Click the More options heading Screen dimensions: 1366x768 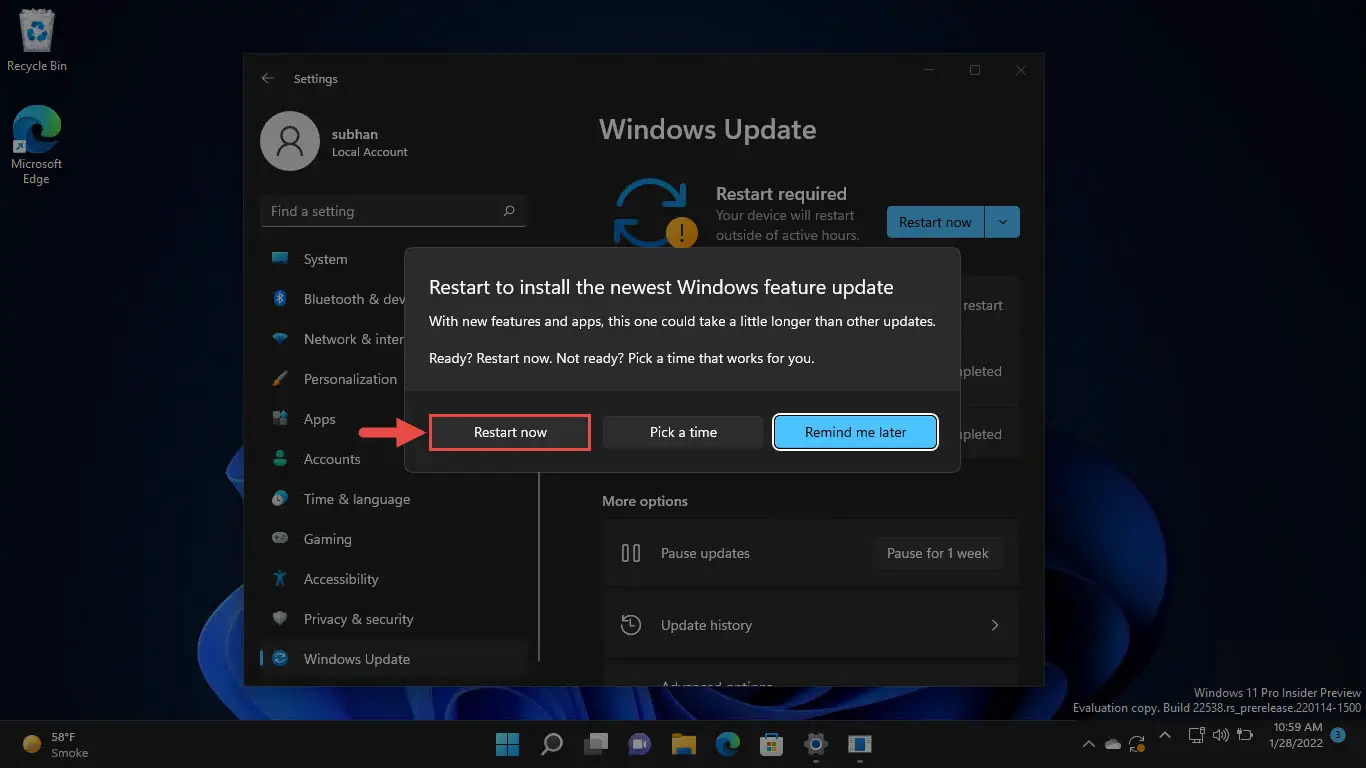click(x=645, y=501)
